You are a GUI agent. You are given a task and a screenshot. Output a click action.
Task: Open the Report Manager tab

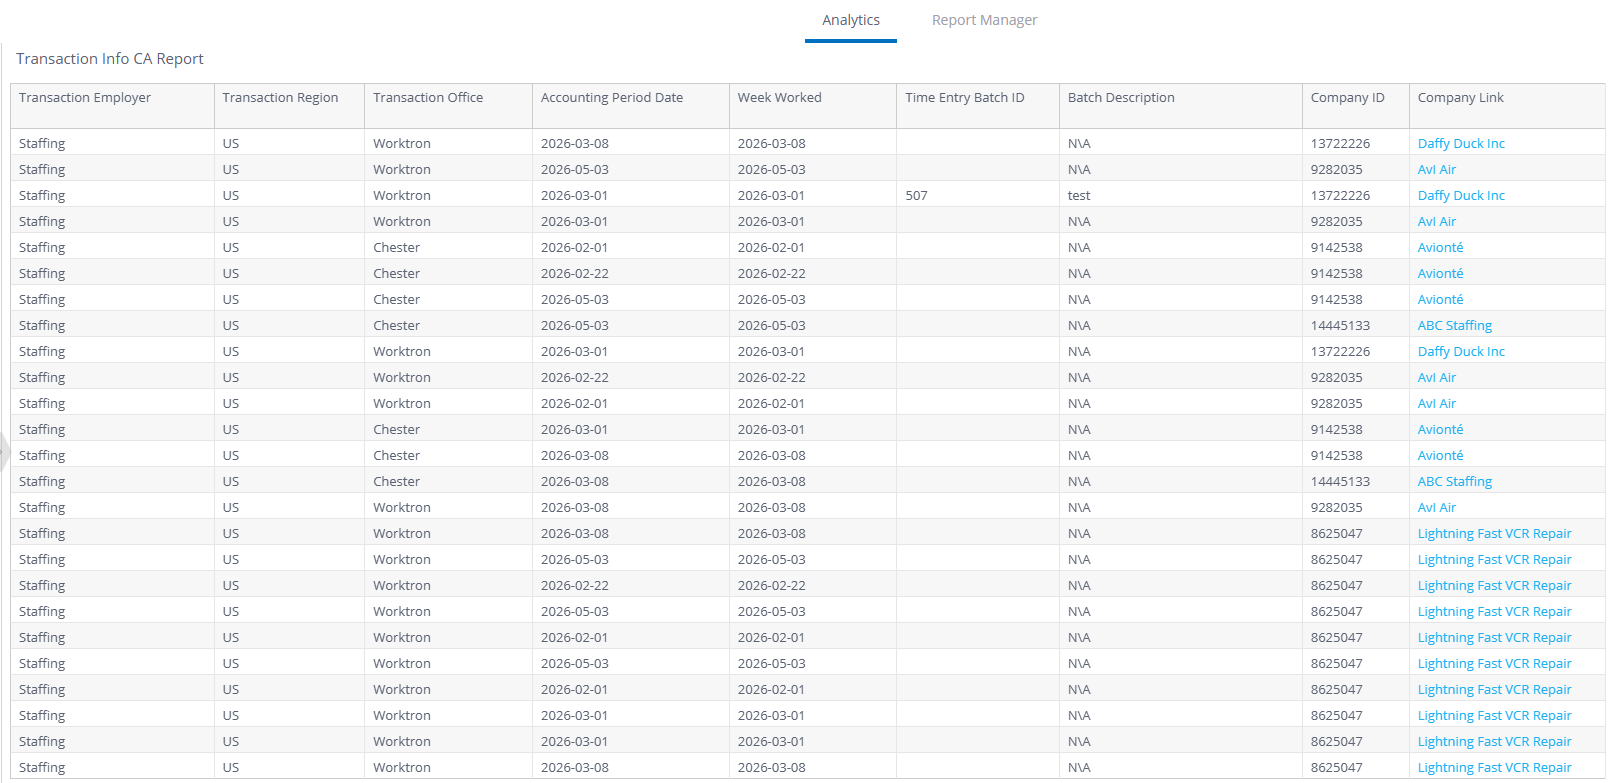point(984,20)
